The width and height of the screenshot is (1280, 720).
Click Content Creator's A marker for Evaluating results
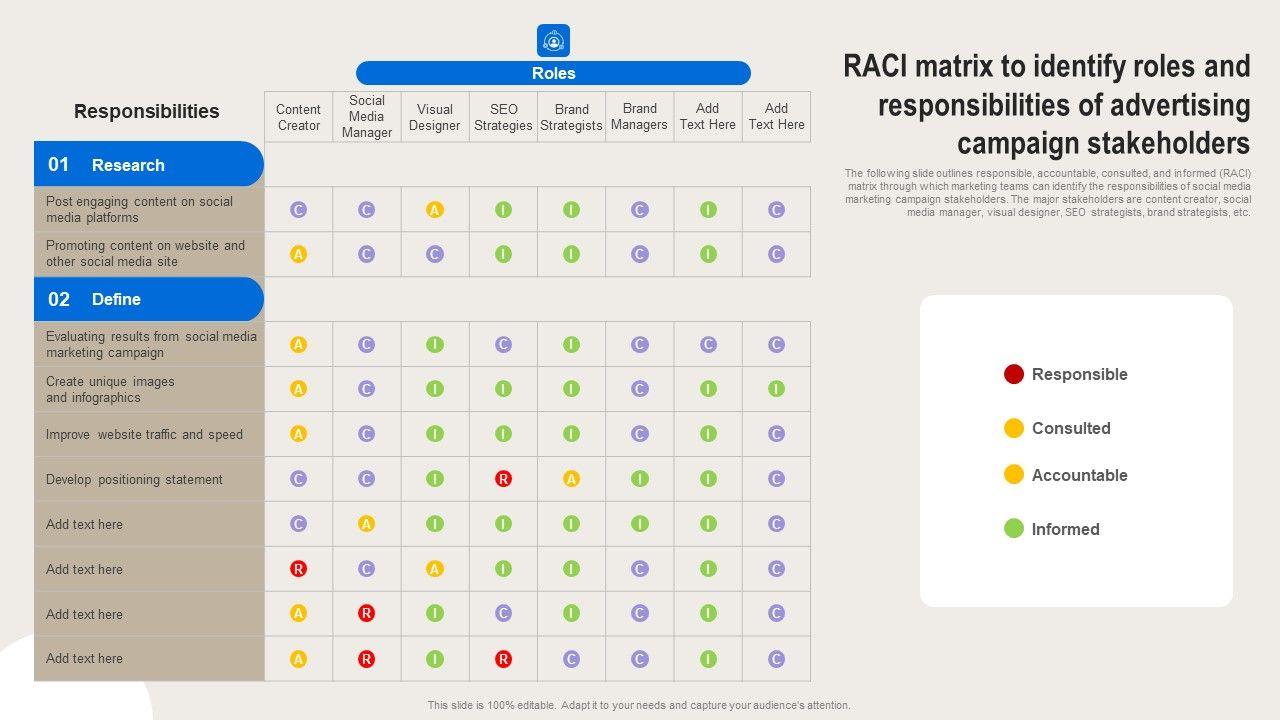[x=298, y=344]
